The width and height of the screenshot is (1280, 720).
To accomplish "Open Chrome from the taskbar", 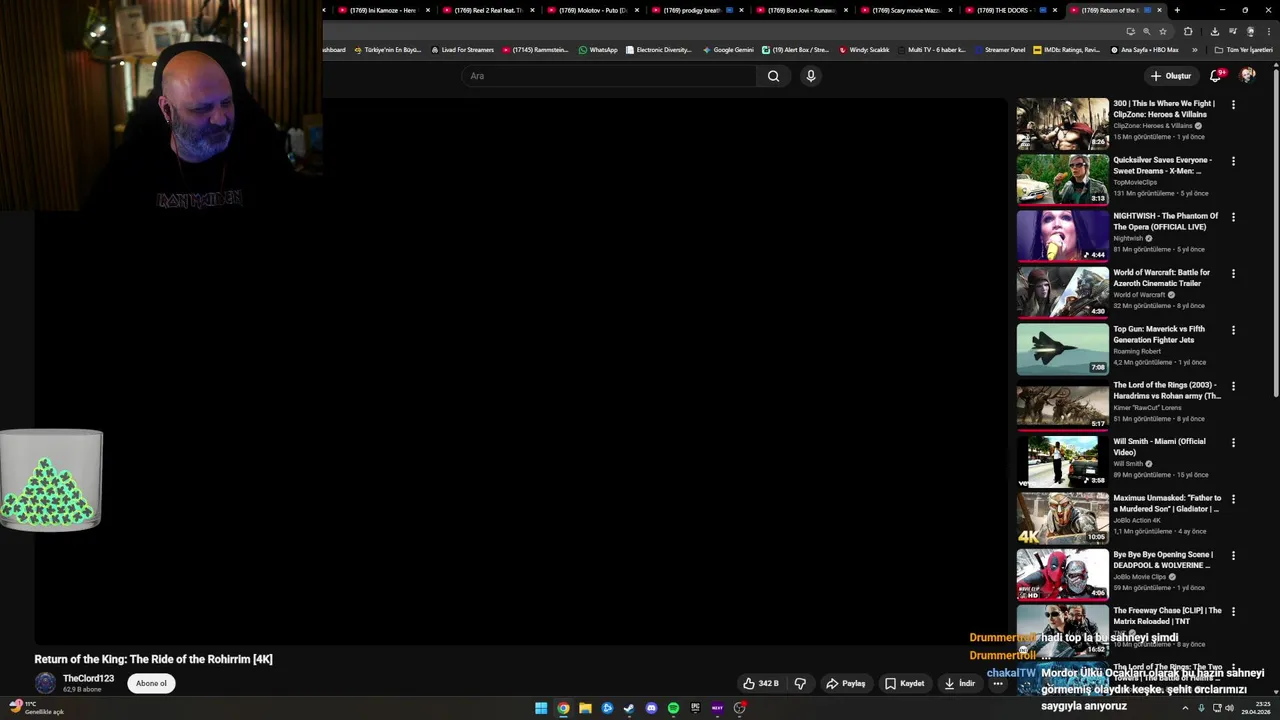I will [563, 708].
